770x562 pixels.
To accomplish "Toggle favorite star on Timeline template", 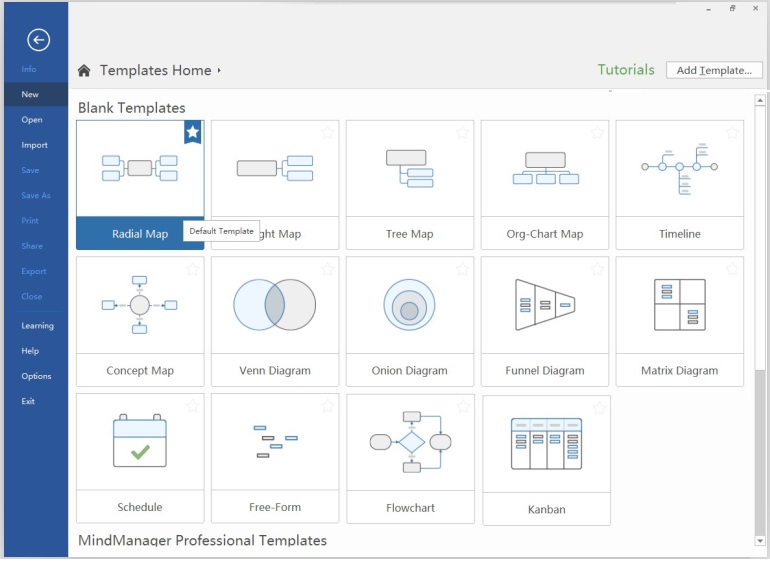I will click(x=732, y=132).
